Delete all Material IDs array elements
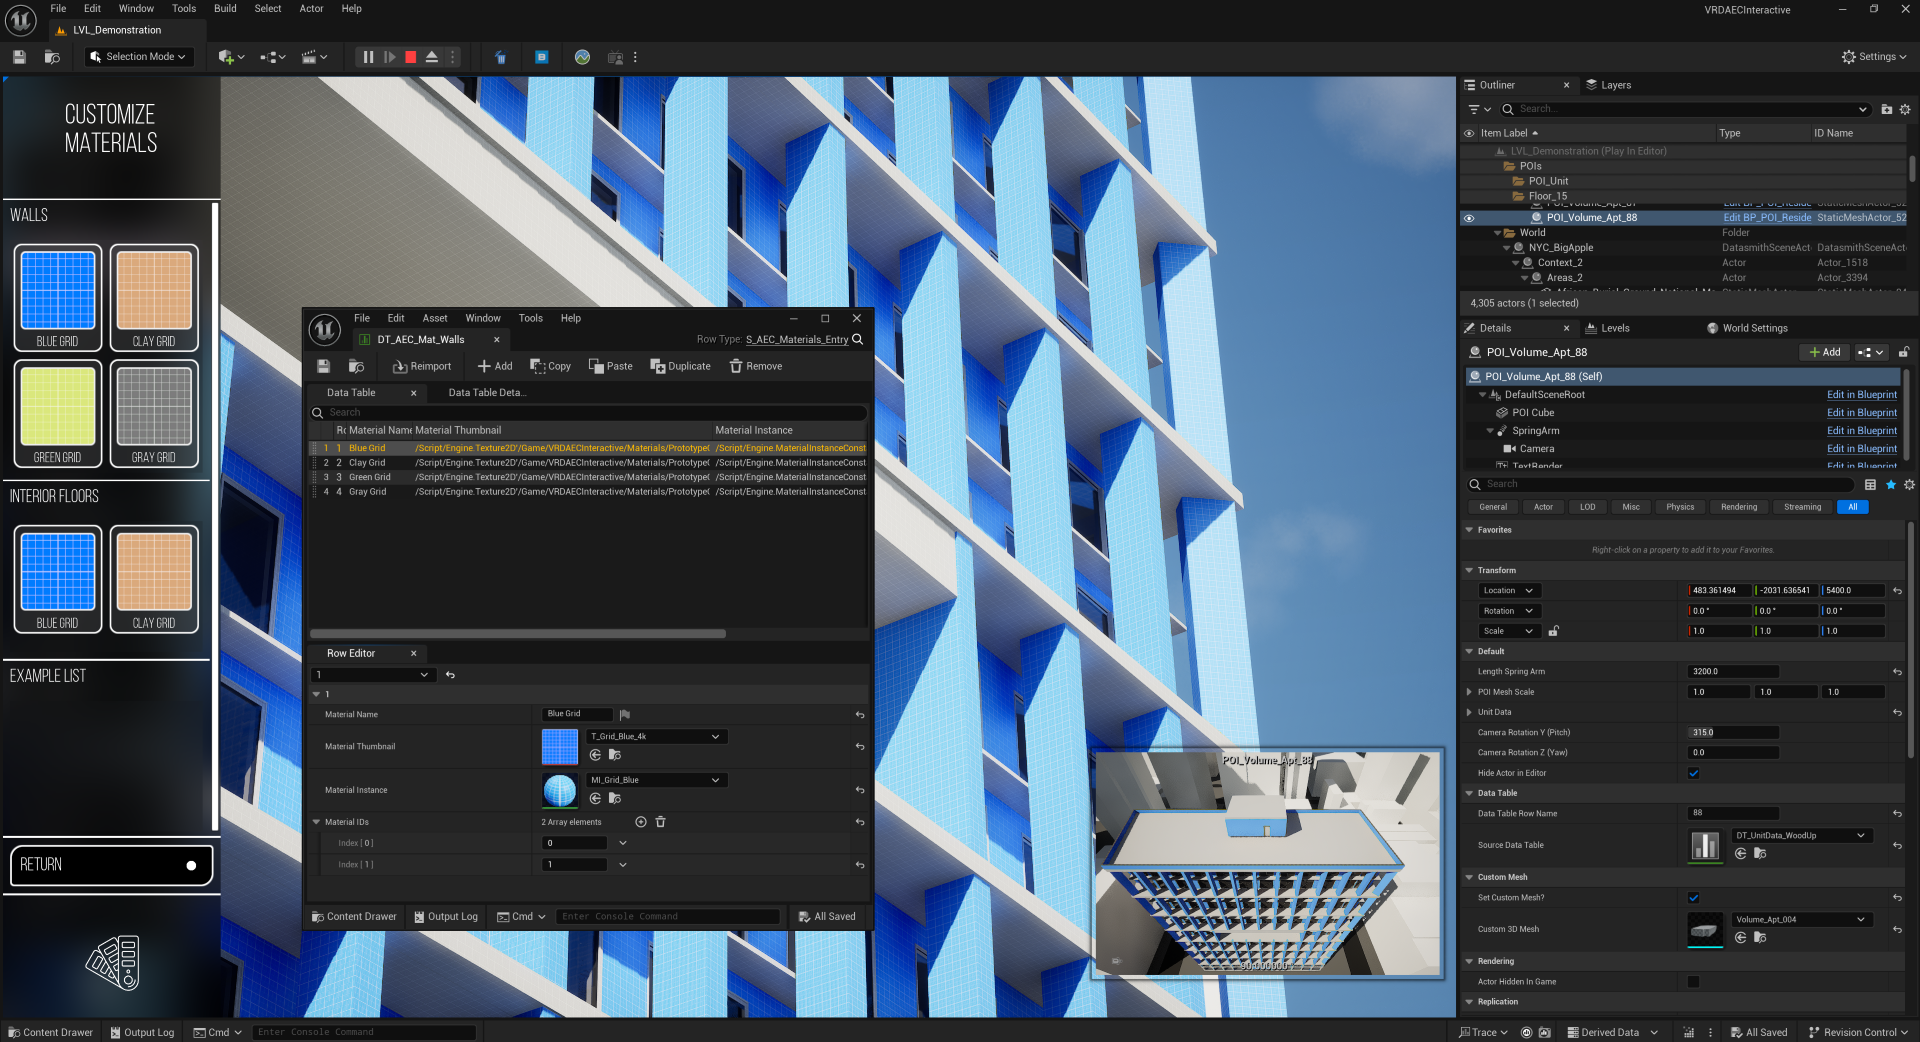 tap(660, 822)
